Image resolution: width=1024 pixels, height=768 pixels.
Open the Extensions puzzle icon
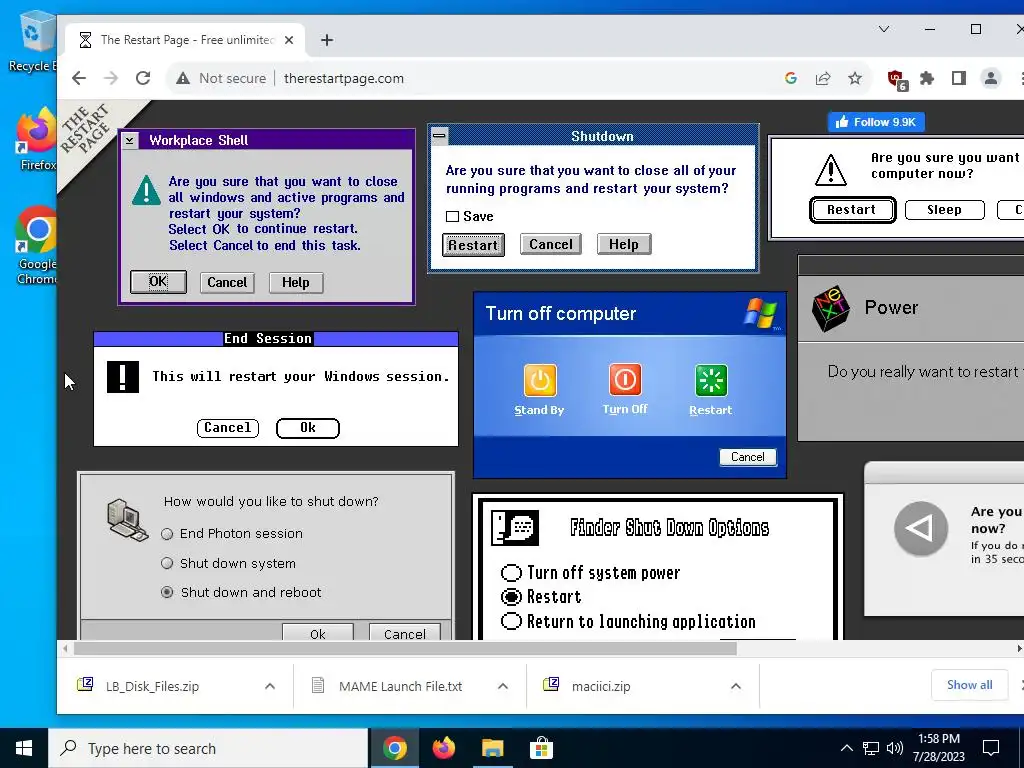click(x=927, y=78)
